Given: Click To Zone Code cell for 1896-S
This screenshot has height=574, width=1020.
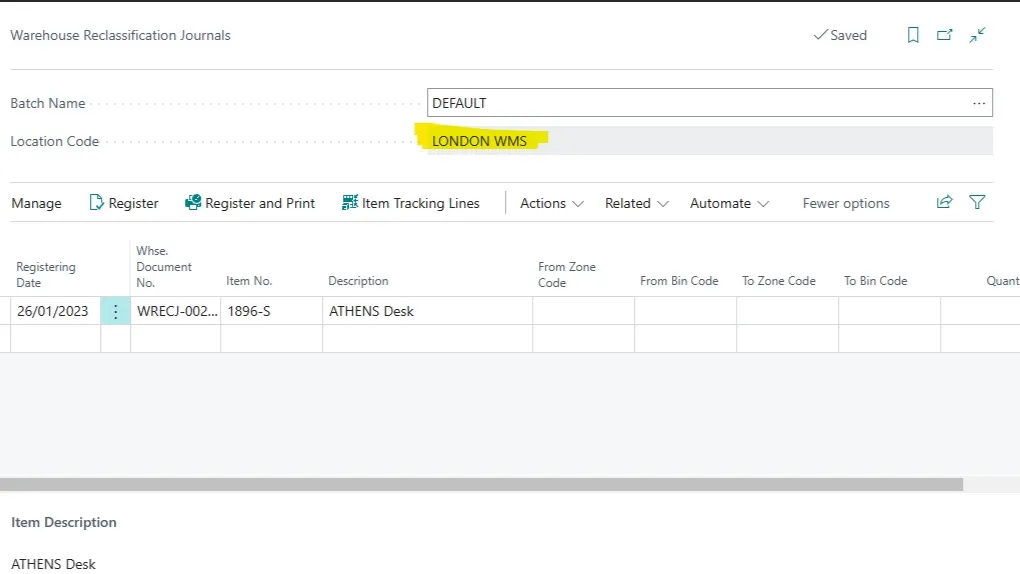Looking at the screenshot, I should click(x=788, y=311).
